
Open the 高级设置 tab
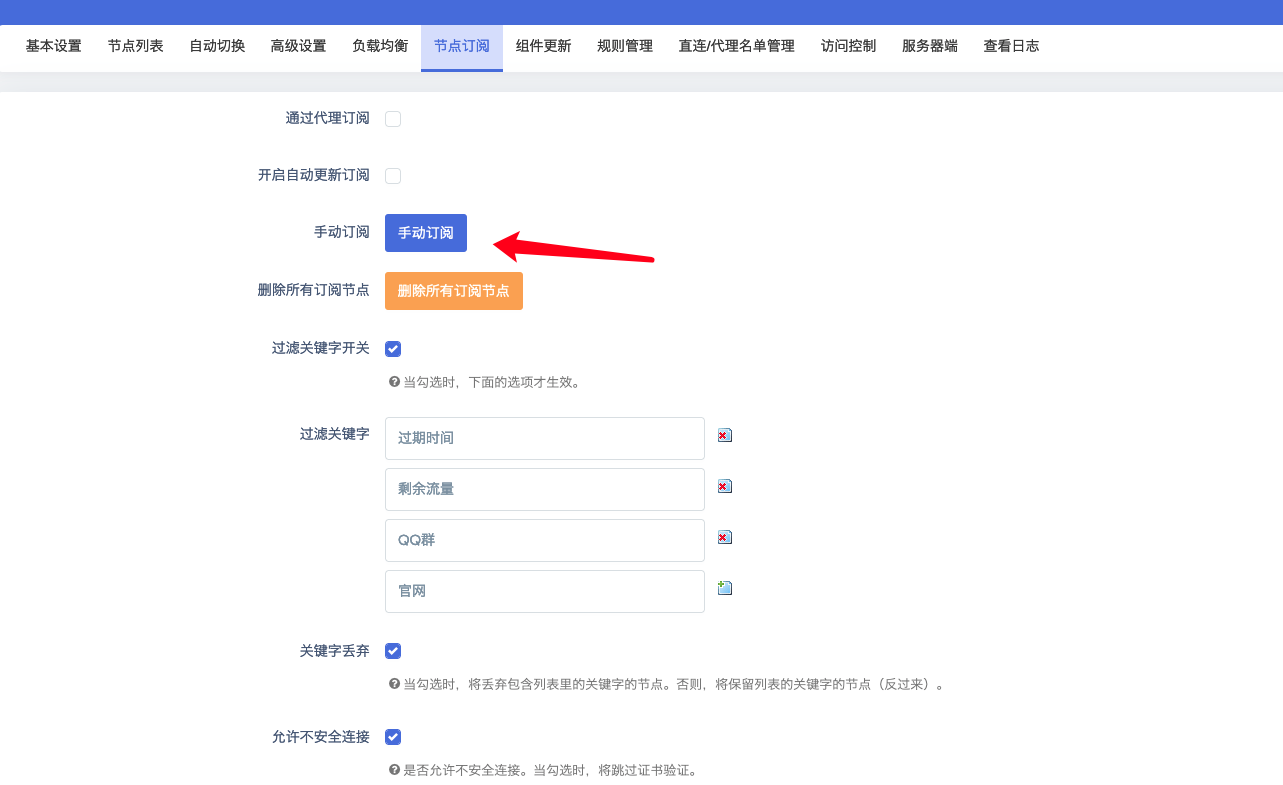(x=299, y=47)
